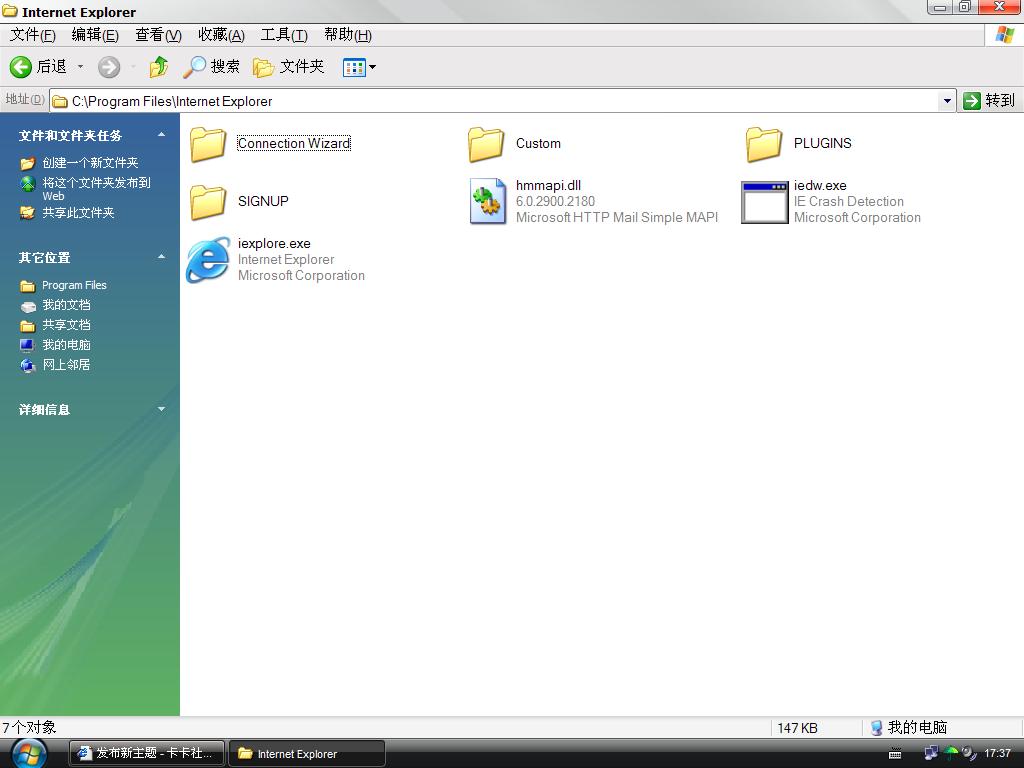Select the PLUGINS folder icon
The height and width of the screenshot is (768, 1024).
(x=764, y=144)
